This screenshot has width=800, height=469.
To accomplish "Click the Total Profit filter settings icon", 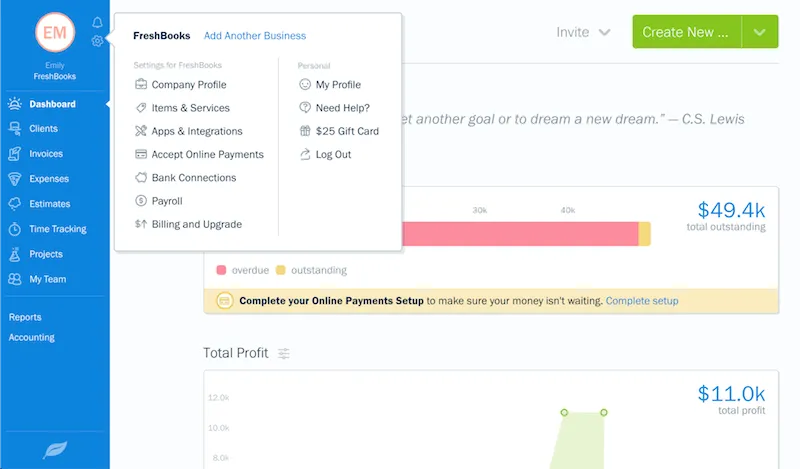I will (x=284, y=354).
